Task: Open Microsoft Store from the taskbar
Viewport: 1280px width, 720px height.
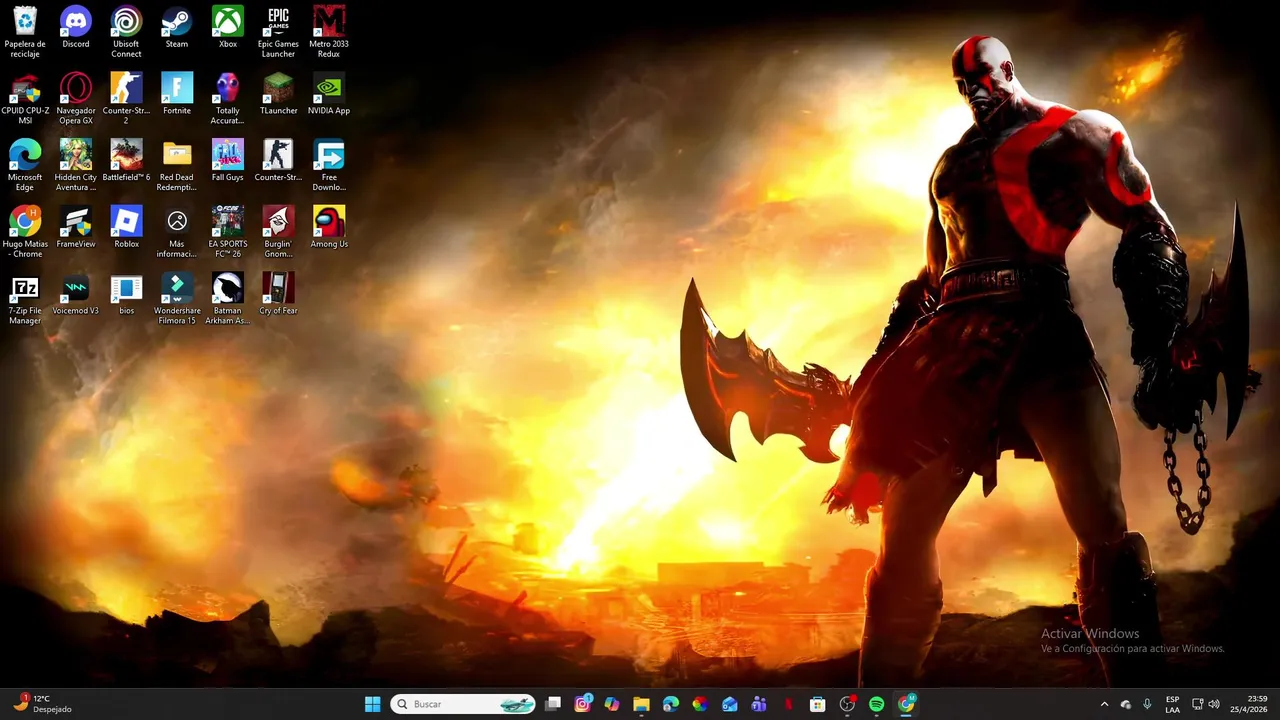Action: [x=817, y=704]
